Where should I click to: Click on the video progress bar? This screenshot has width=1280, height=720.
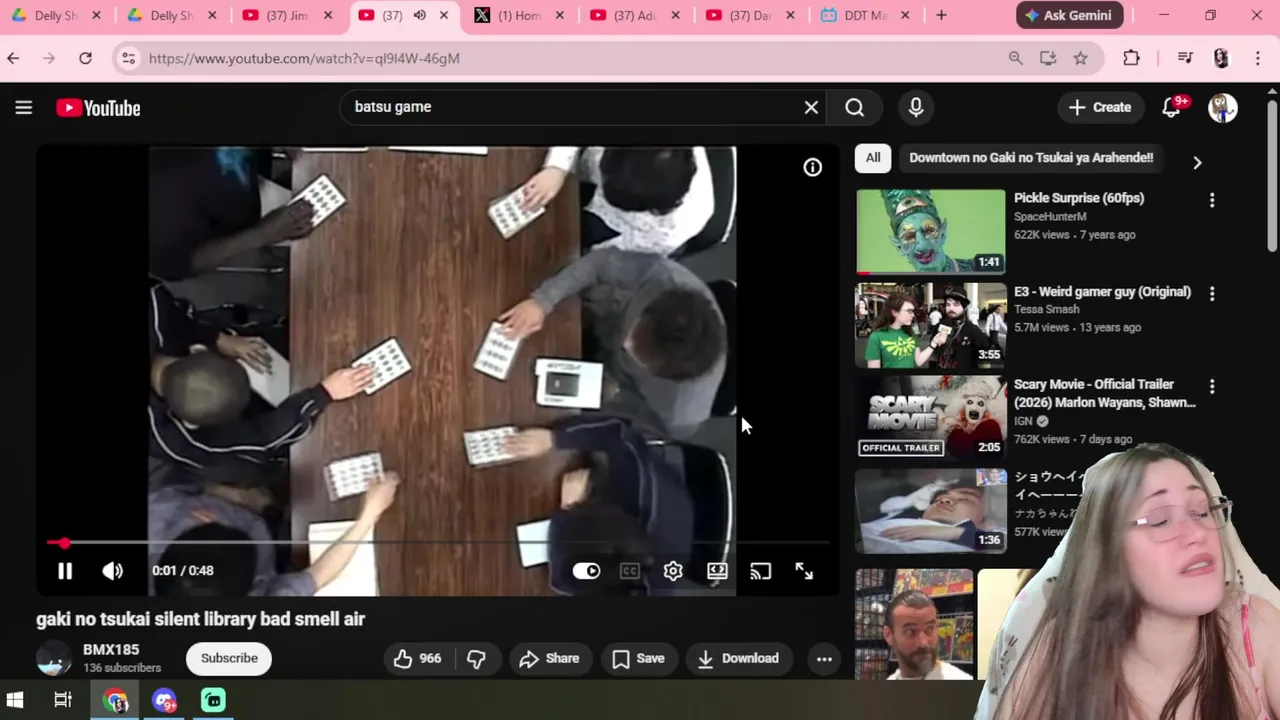437,543
